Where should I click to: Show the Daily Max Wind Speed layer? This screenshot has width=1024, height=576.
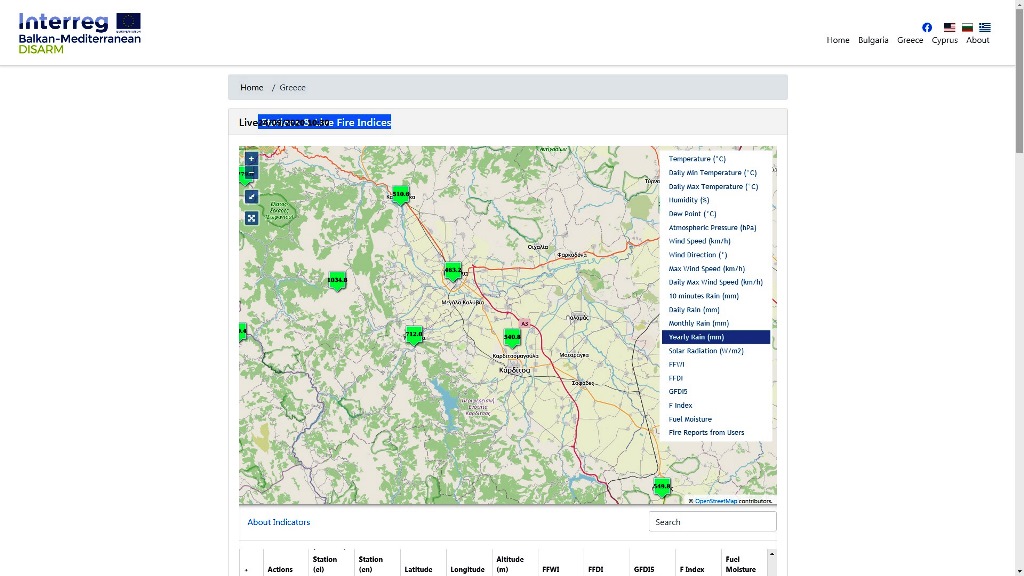tap(716, 282)
